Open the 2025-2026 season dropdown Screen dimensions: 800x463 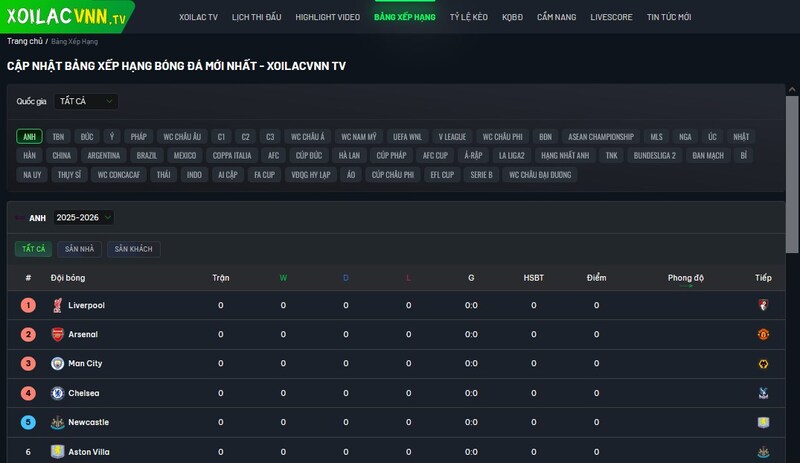point(83,217)
